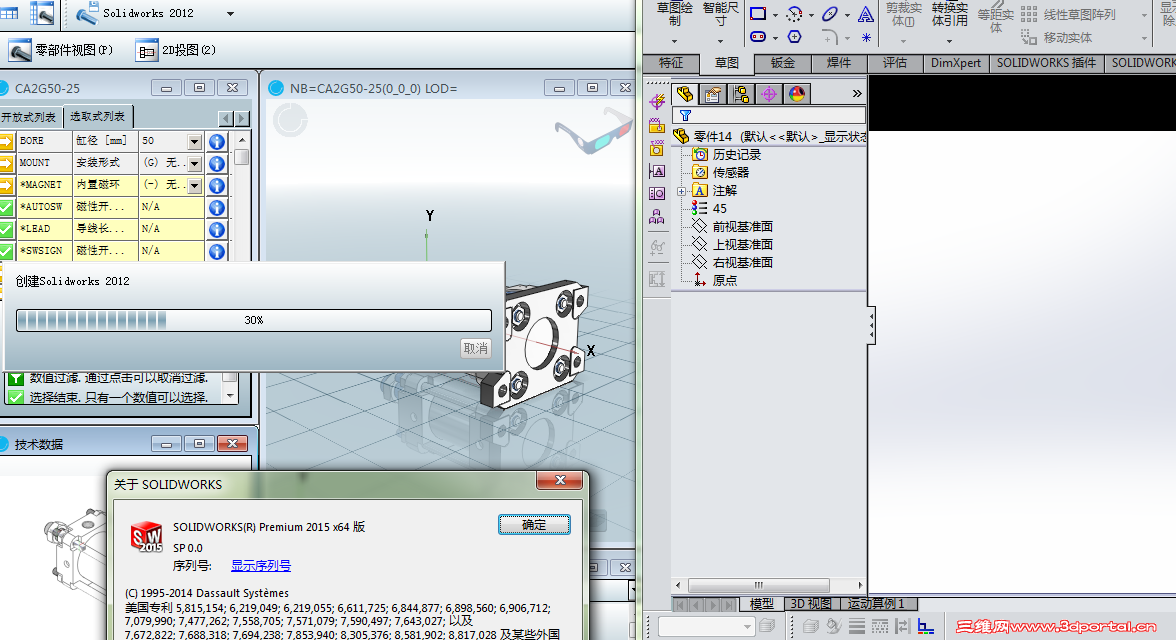The height and width of the screenshot is (640, 1176).
Task: Select the ellipse sketch tool
Action: coord(830,14)
